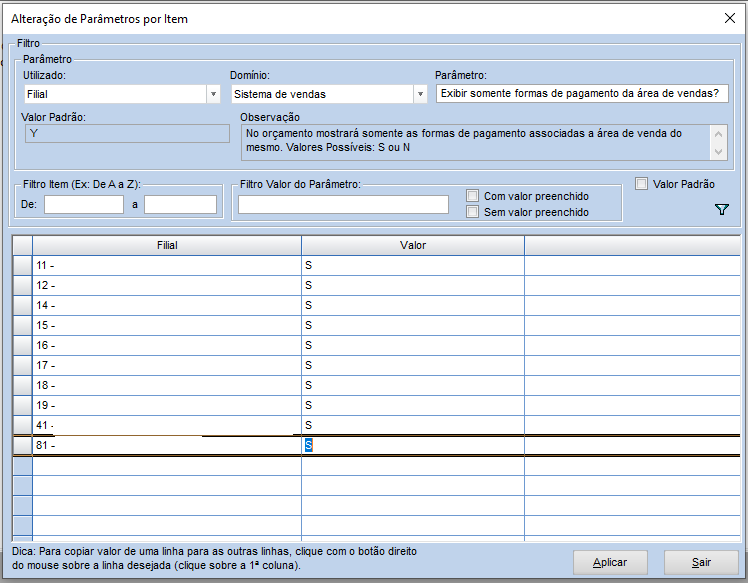Click the Valor column header
The height and width of the screenshot is (583, 748).
412,245
